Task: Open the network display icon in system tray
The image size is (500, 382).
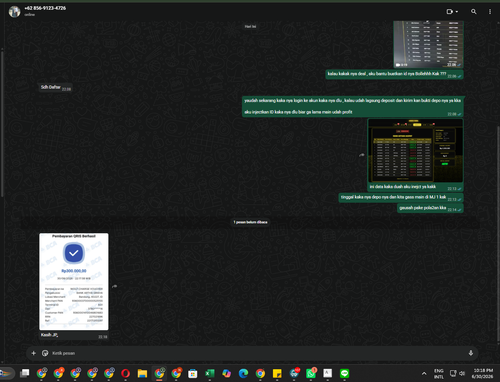Action: click(453, 373)
